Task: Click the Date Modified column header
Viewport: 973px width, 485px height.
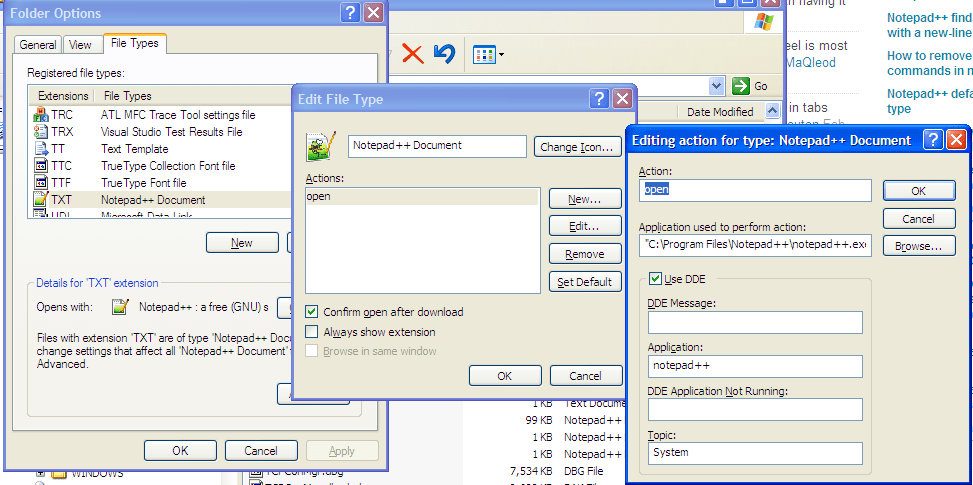Action: [720, 112]
